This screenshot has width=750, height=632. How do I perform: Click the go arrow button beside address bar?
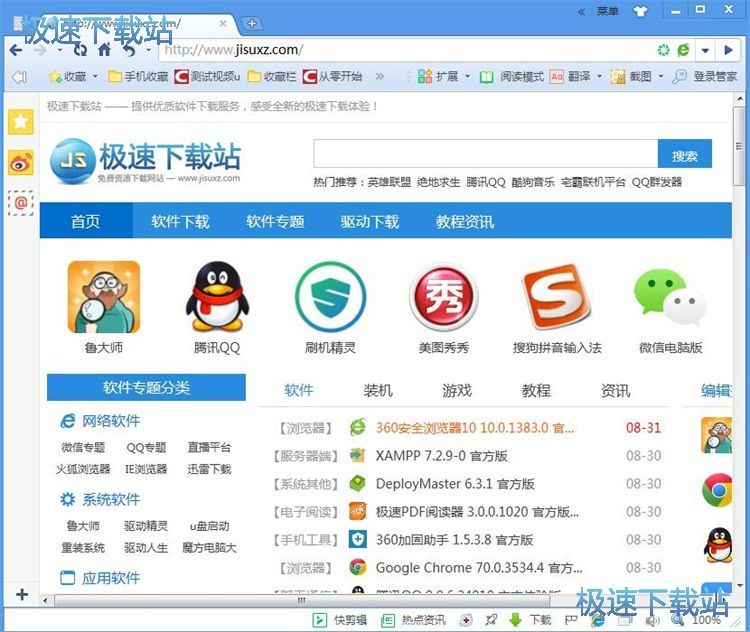click(728, 50)
